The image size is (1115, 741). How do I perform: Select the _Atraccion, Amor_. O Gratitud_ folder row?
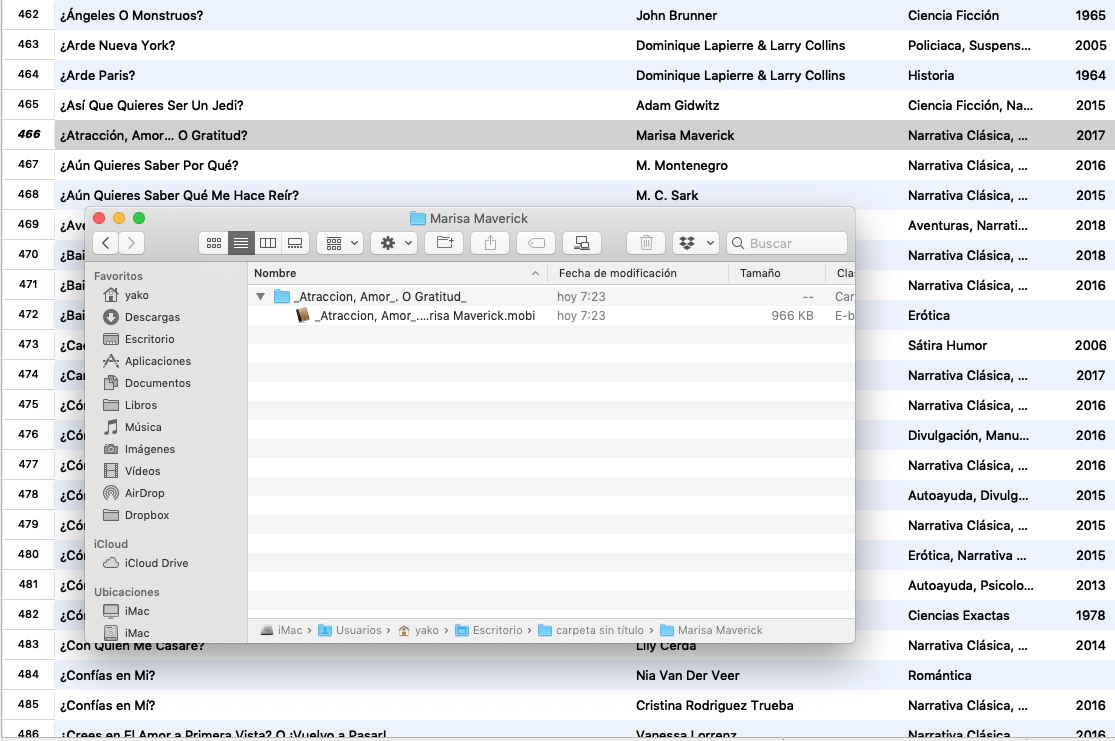(x=551, y=297)
